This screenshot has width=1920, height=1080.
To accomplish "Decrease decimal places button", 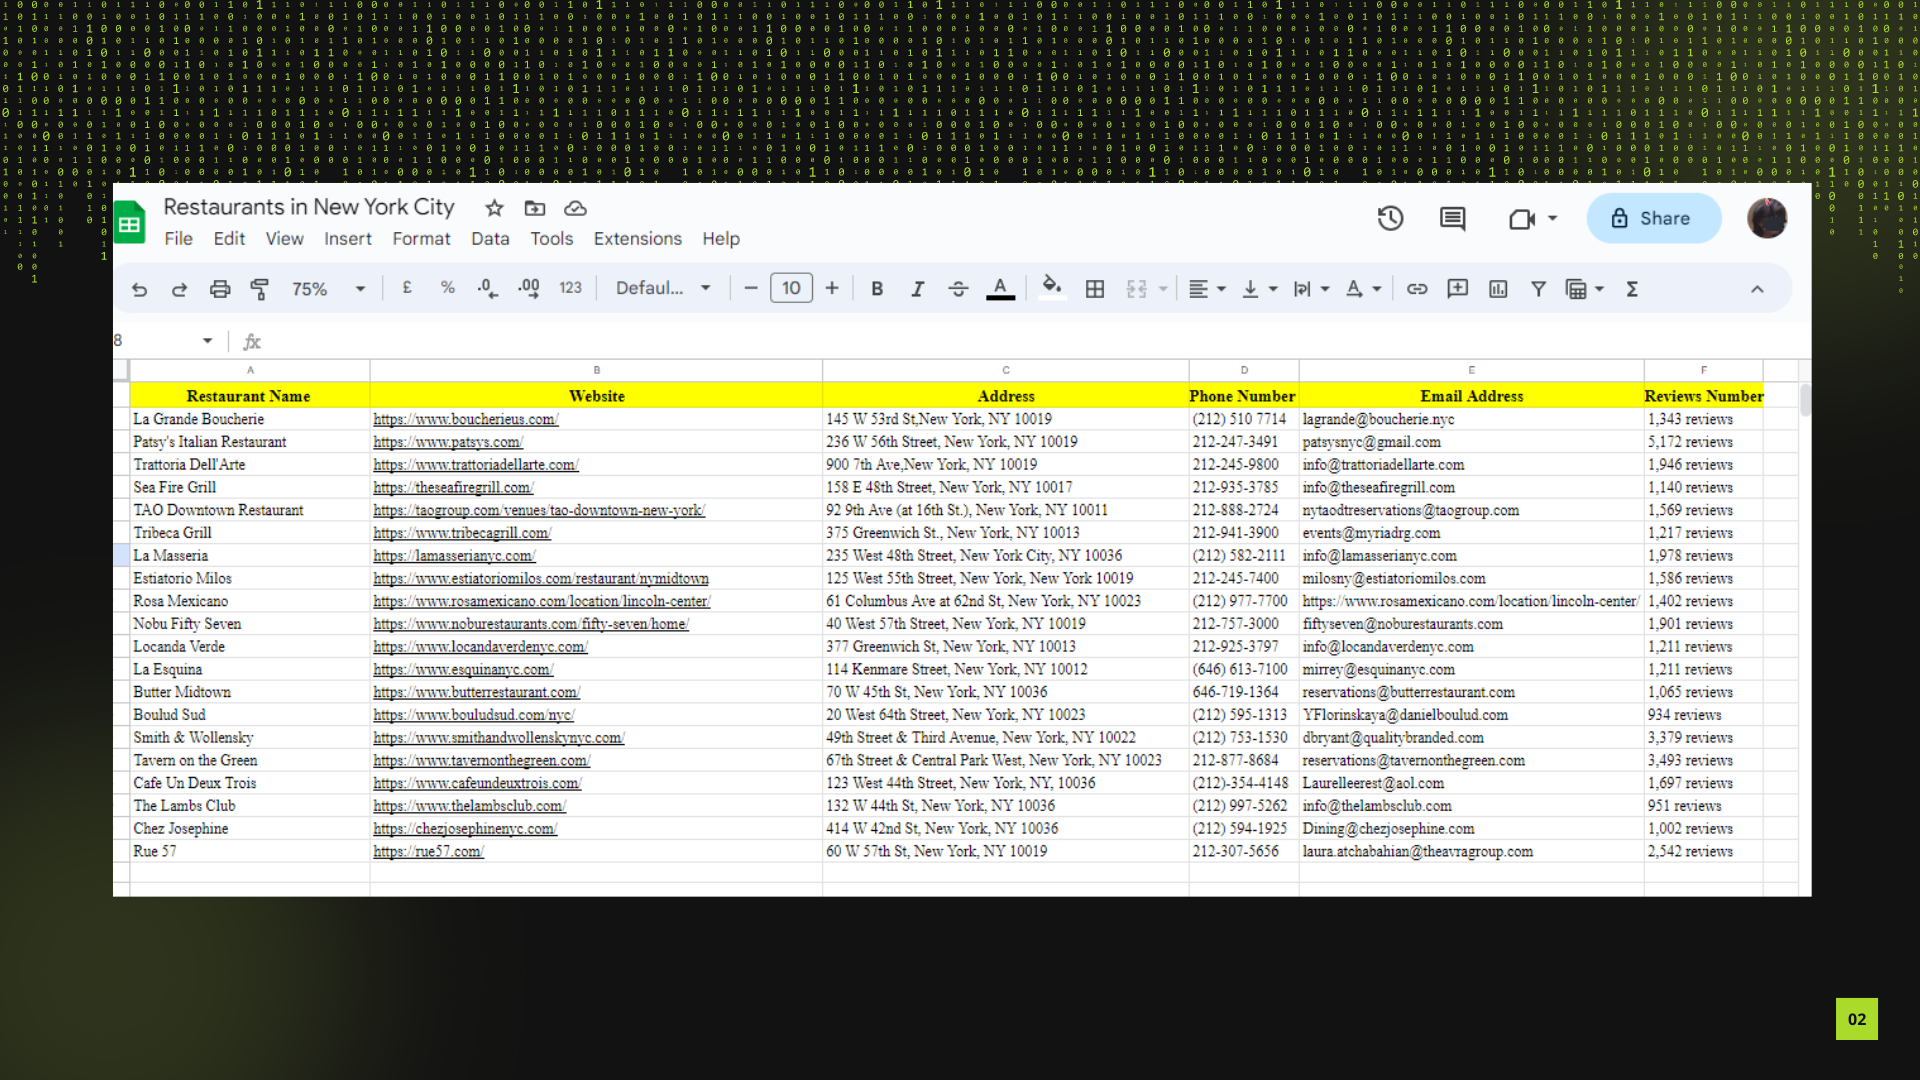I will point(487,289).
